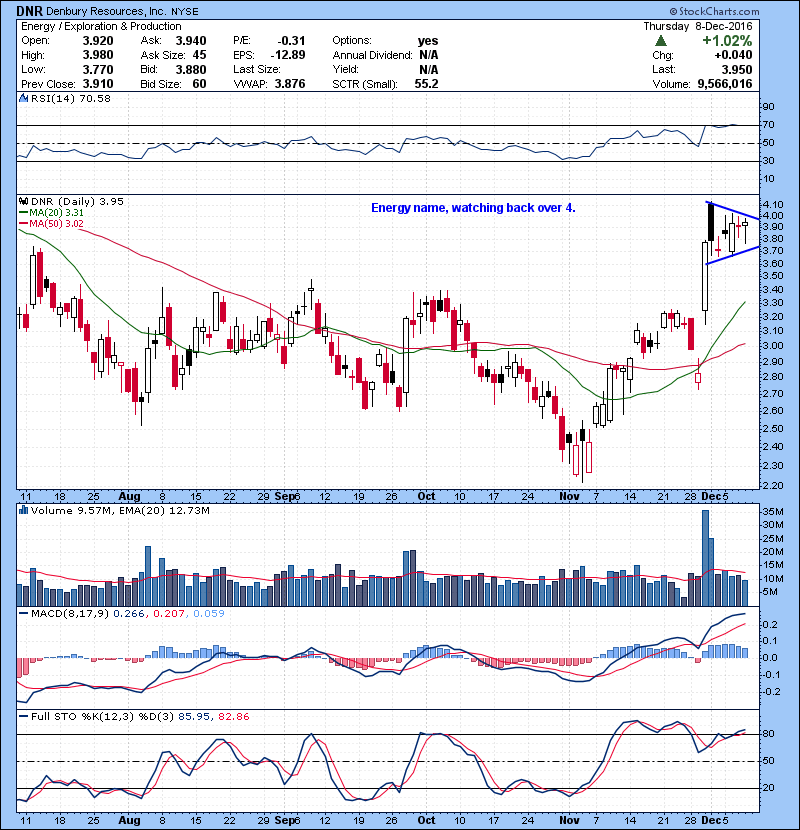Screen dimensions: 800x830
Task: Click the MA(20) green legend line
Action: pos(23,212)
